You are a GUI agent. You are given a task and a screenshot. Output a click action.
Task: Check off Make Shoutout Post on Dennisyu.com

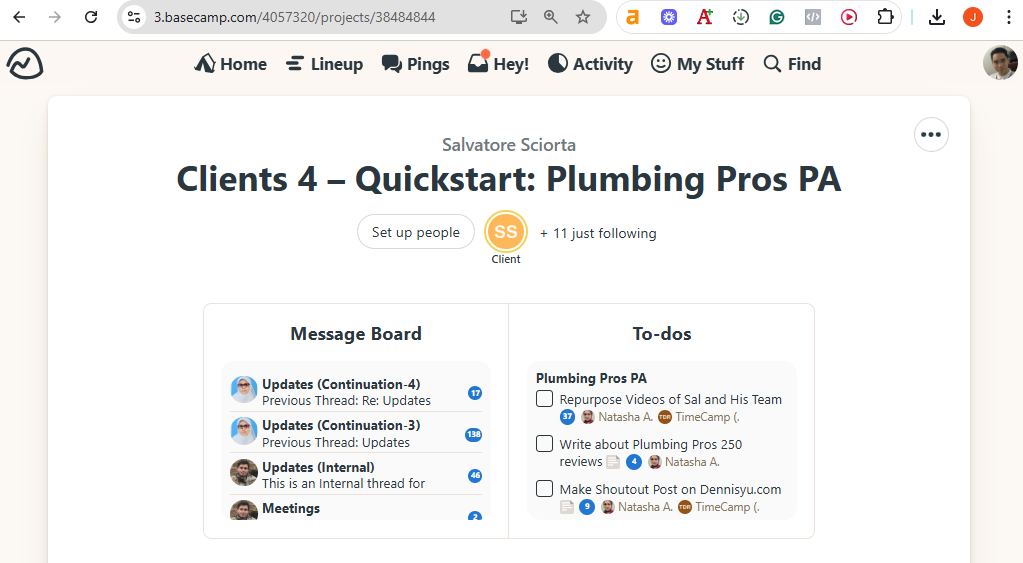click(544, 489)
